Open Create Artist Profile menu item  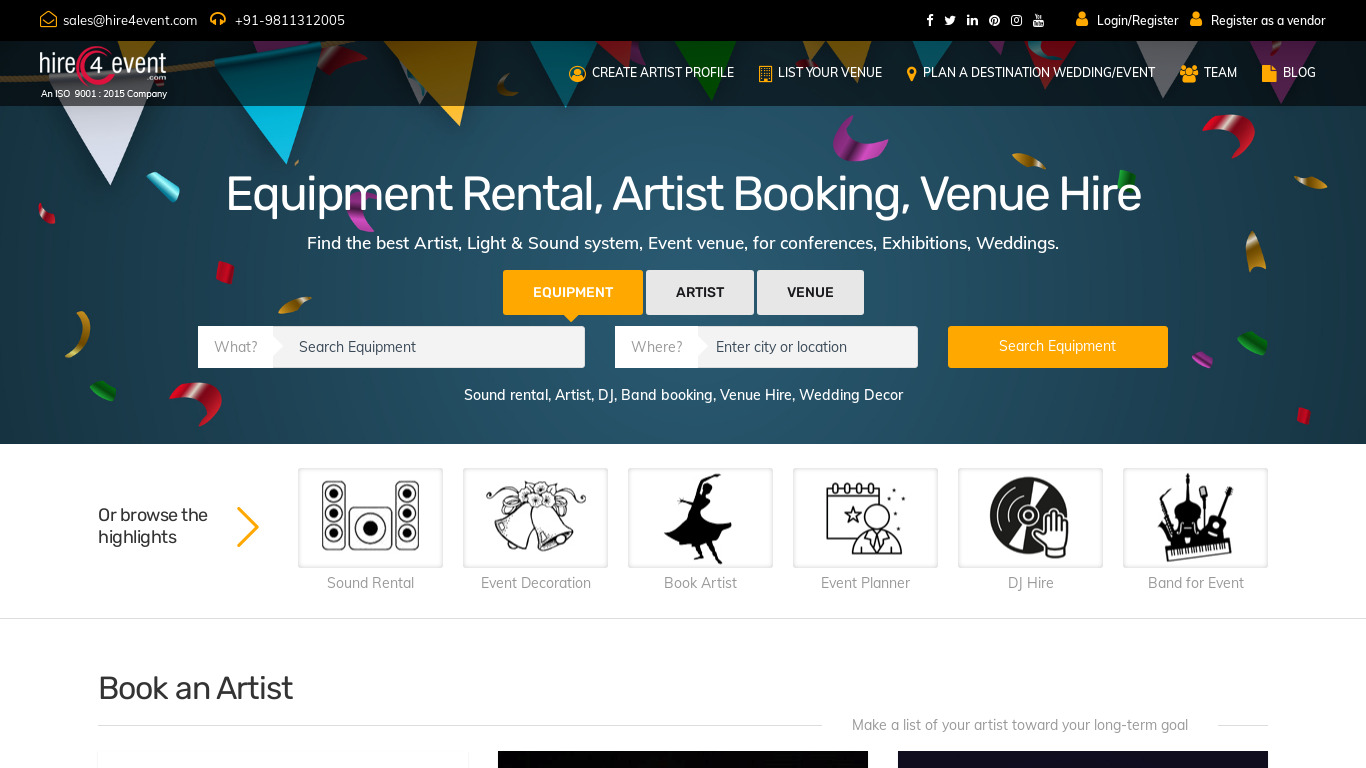click(x=651, y=73)
